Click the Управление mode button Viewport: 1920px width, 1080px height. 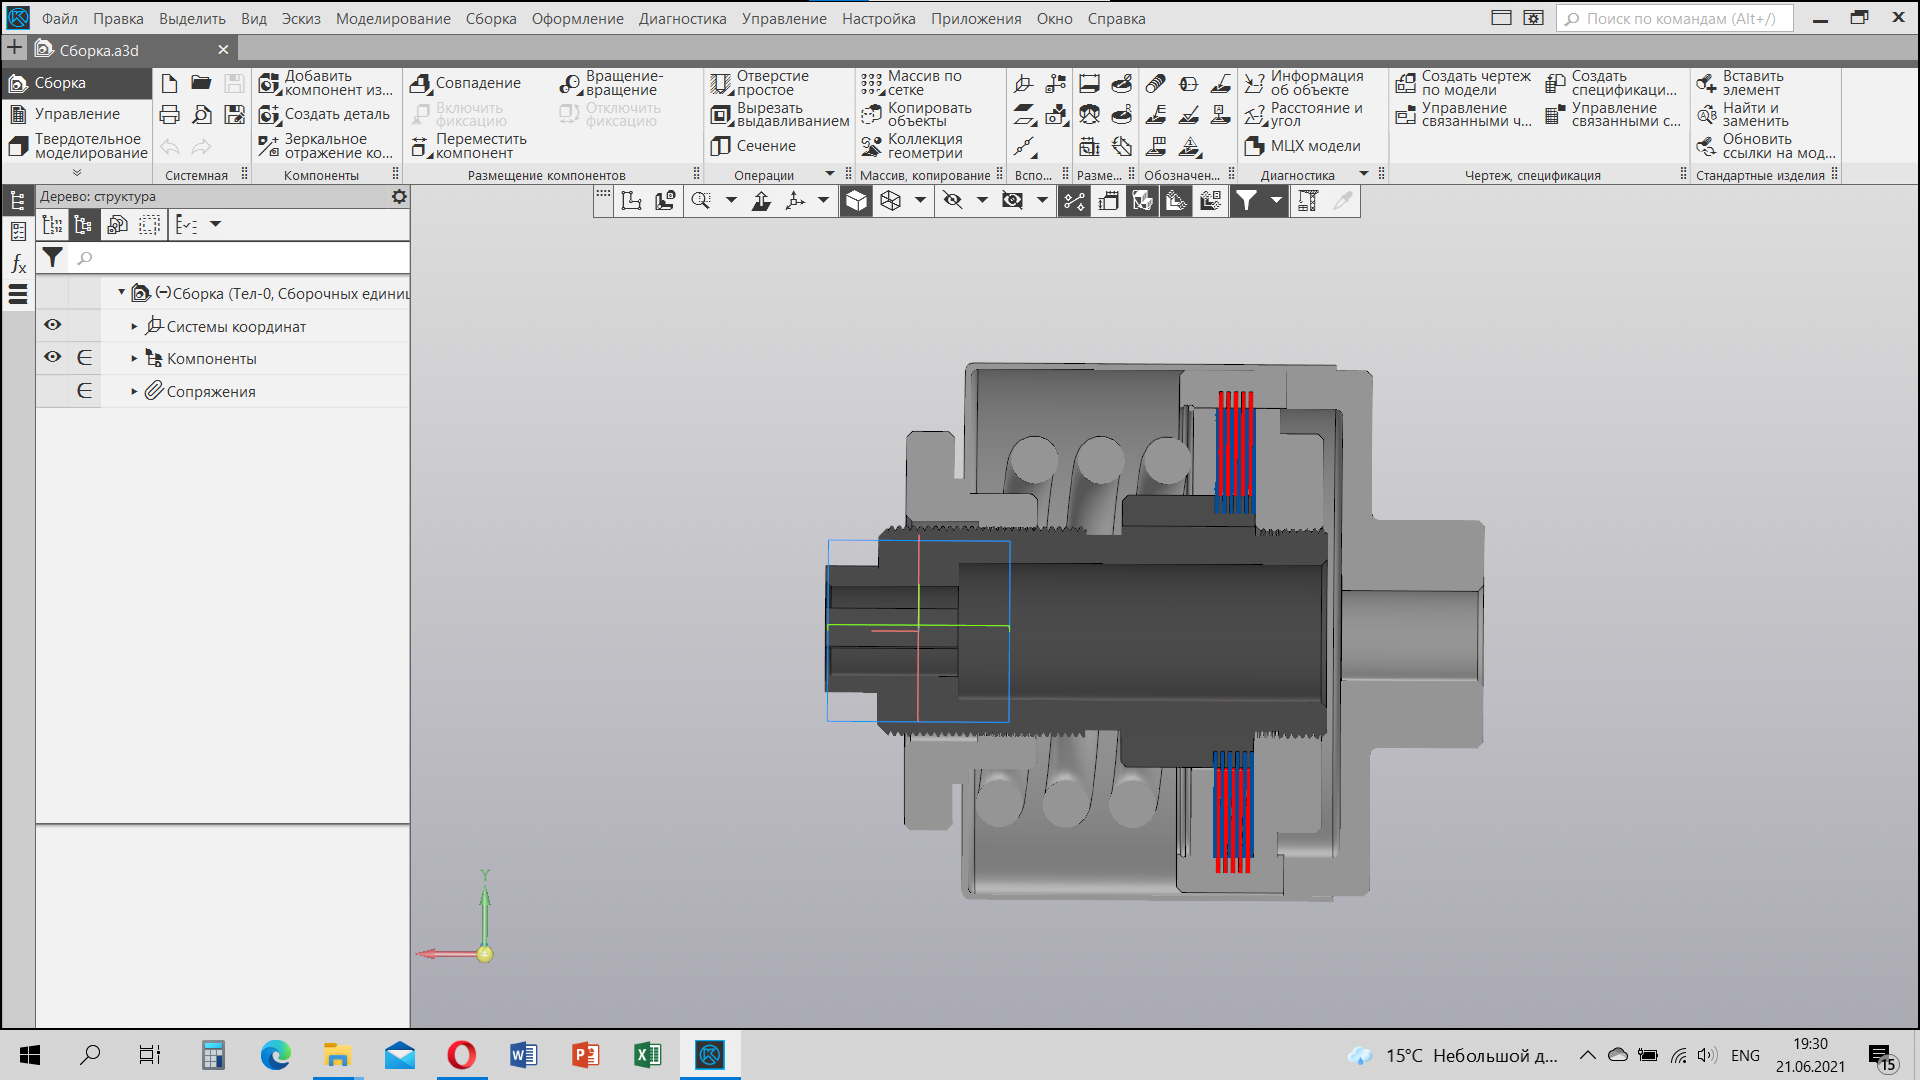(77, 114)
